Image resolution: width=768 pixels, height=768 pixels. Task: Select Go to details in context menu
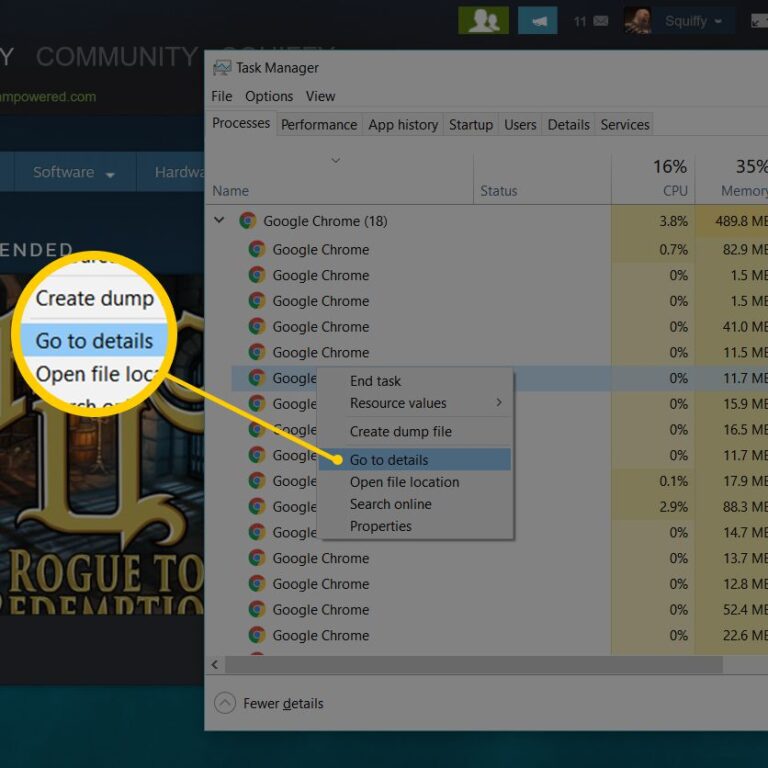(x=415, y=460)
